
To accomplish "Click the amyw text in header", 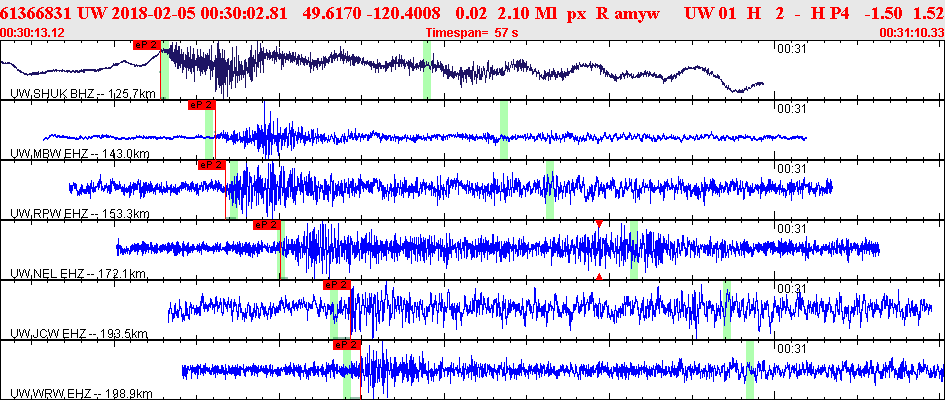I will tap(638, 13).
